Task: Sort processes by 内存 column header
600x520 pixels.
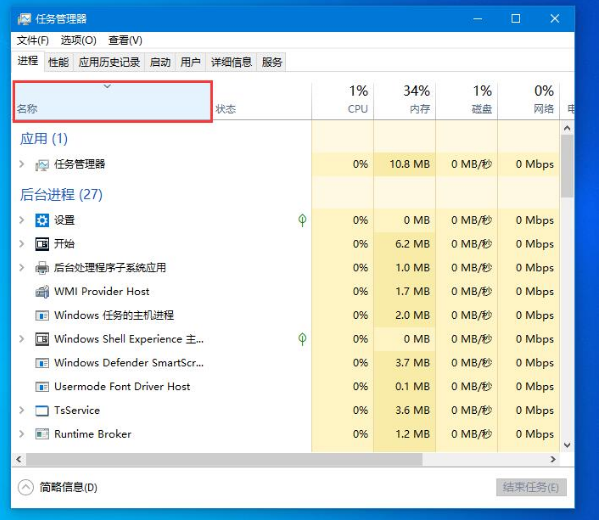Action: 406,99
